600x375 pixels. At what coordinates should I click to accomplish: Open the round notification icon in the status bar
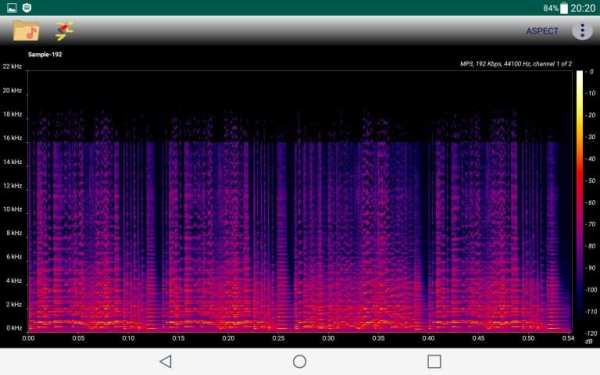click(27, 8)
